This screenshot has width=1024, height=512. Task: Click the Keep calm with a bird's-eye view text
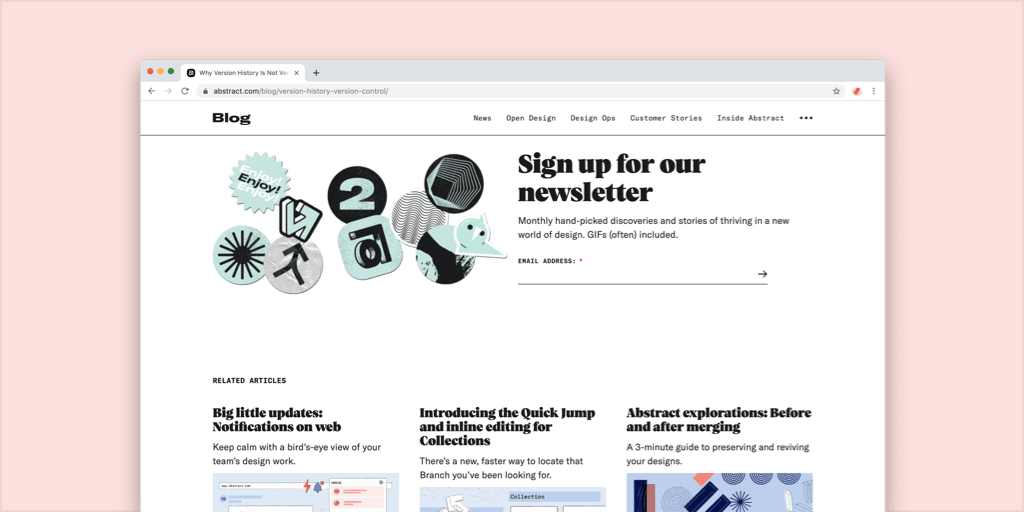pyautogui.click(x=297, y=454)
